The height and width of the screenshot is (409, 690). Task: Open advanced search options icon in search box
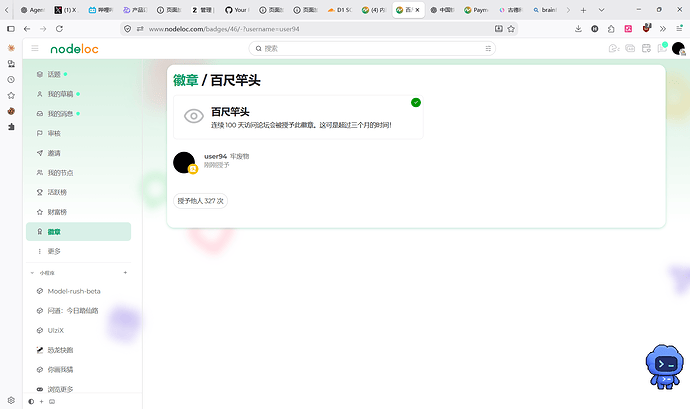coord(488,48)
